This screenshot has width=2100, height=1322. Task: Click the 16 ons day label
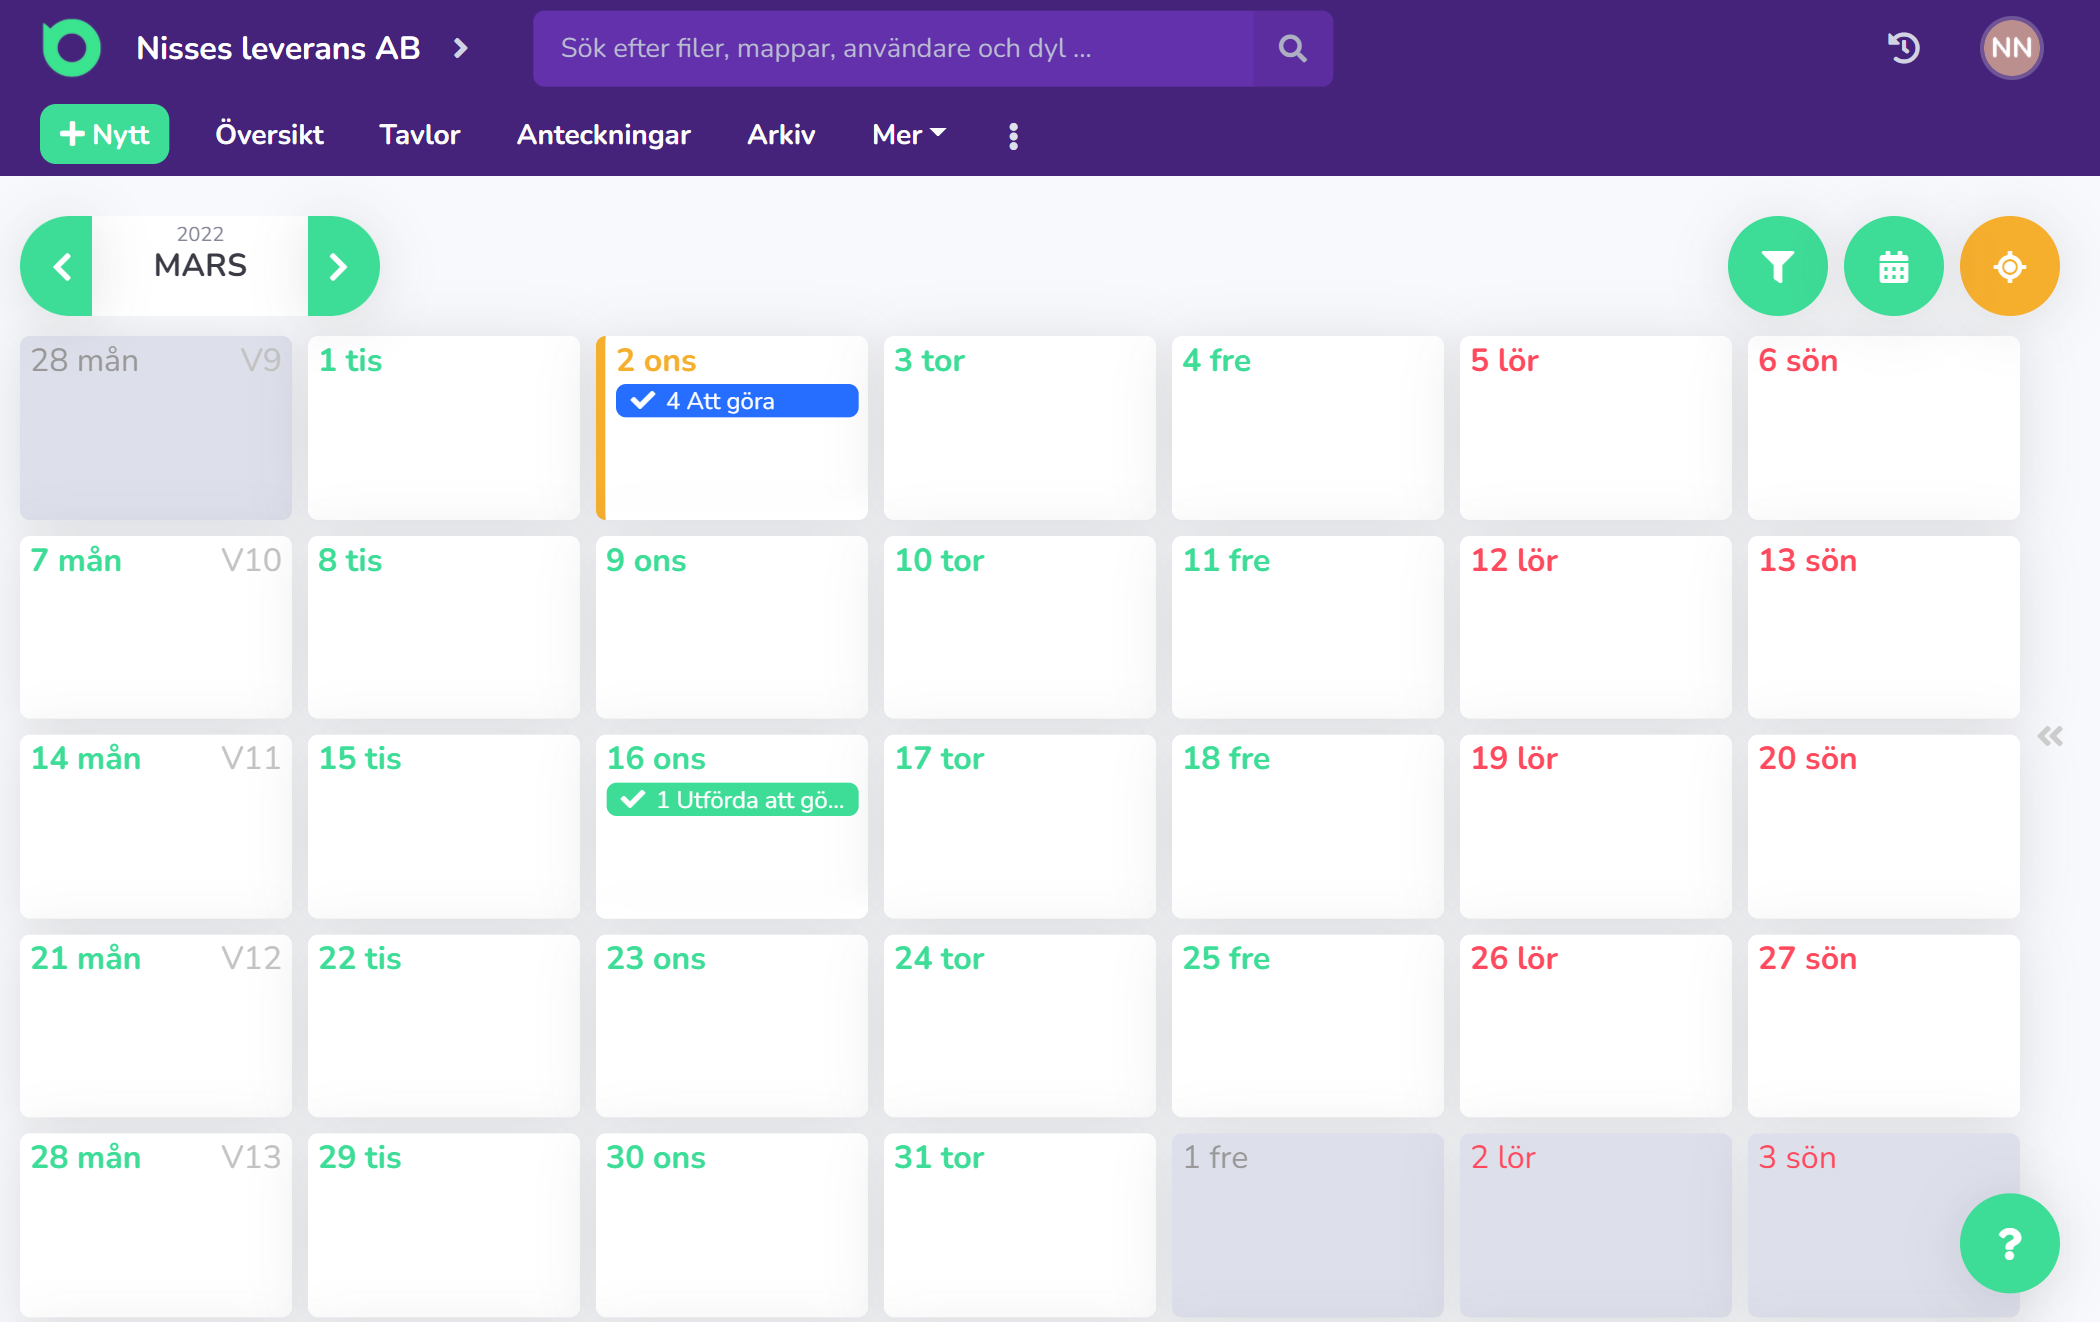click(656, 758)
